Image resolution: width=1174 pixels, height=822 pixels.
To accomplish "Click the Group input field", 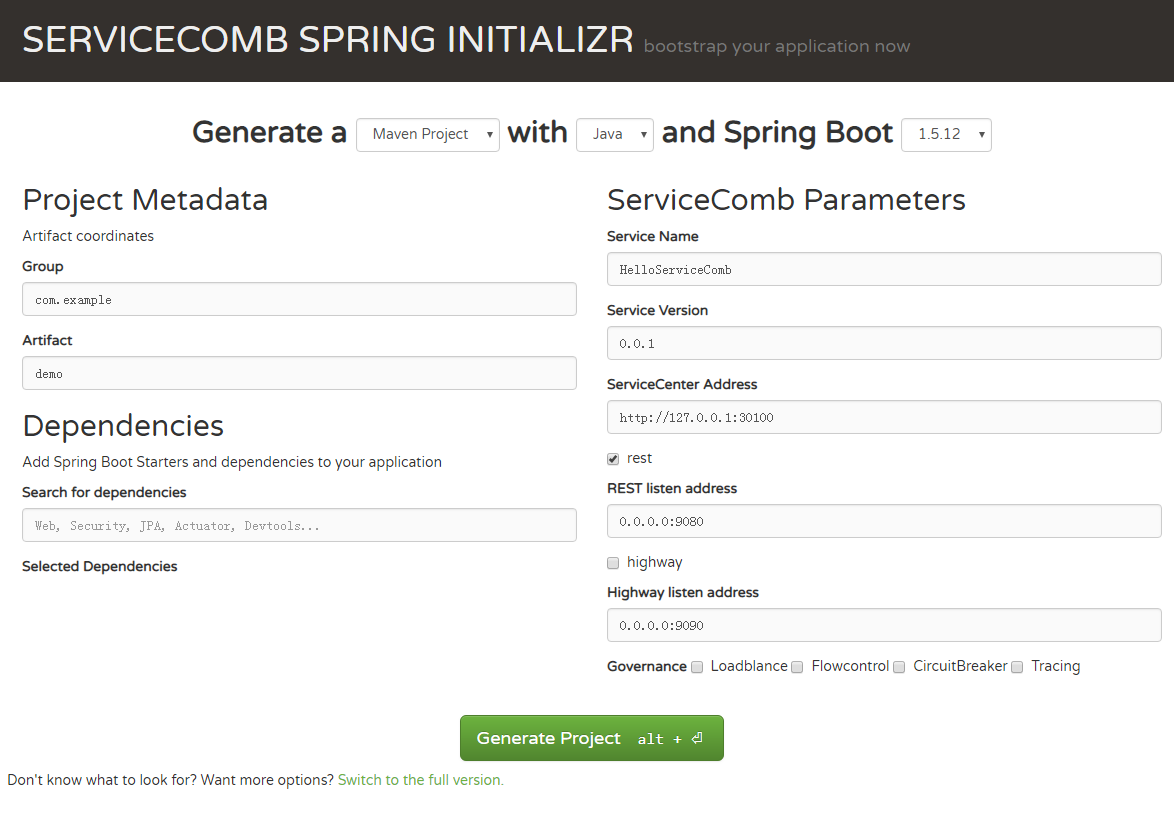I will (x=299, y=299).
